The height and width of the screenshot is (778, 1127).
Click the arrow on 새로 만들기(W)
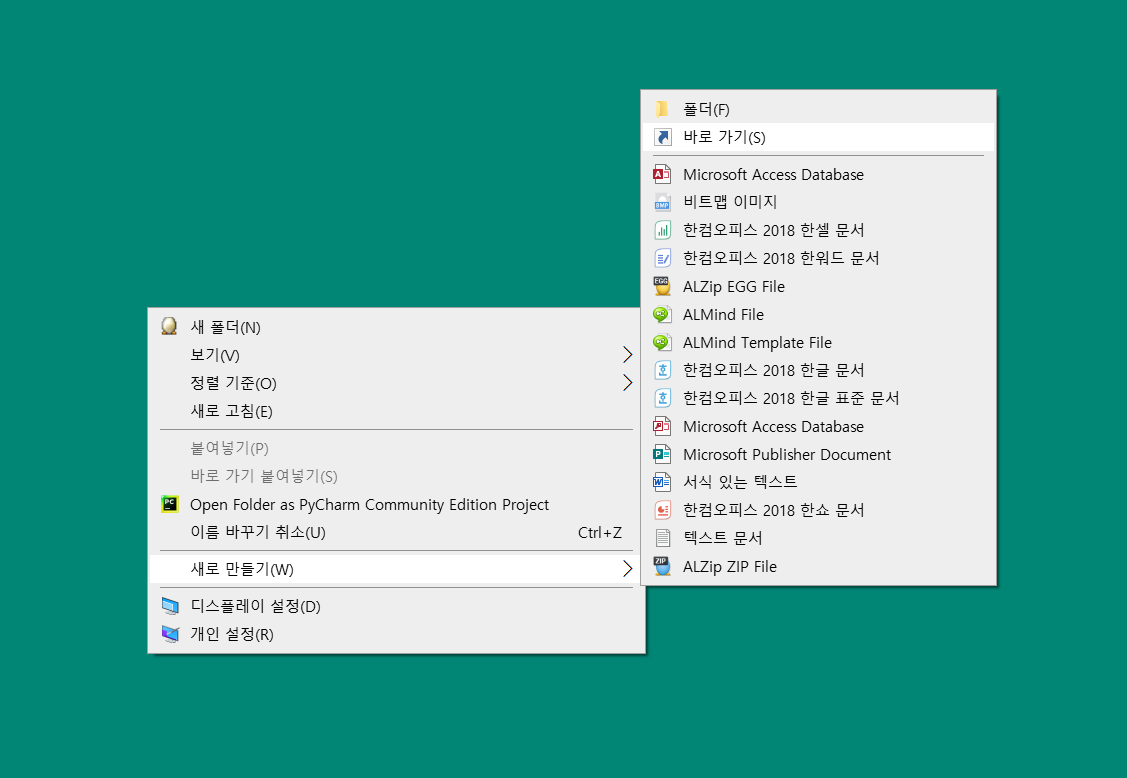[627, 569]
